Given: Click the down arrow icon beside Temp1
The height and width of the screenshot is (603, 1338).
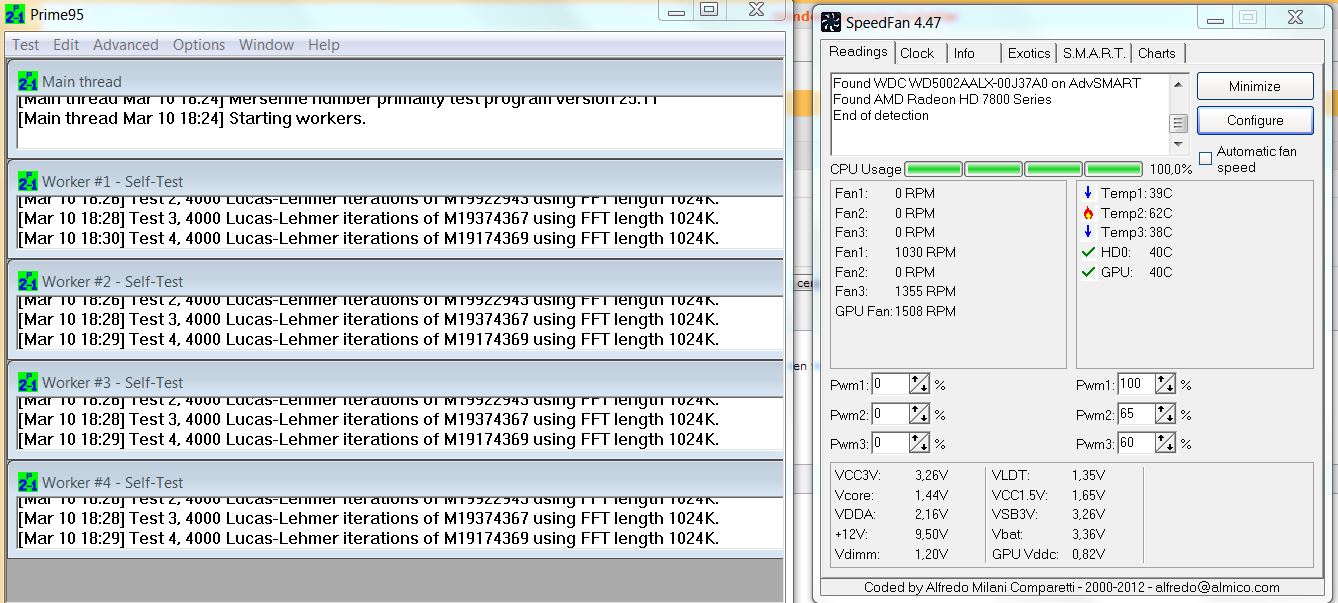Looking at the screenshot, I should pyautogui.click(x=1088, y=192).
